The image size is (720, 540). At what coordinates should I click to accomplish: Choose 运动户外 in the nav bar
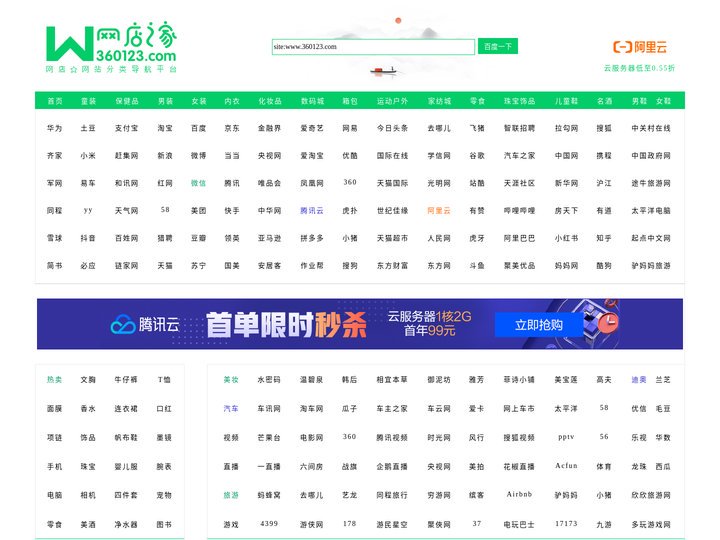click(392, 101)
